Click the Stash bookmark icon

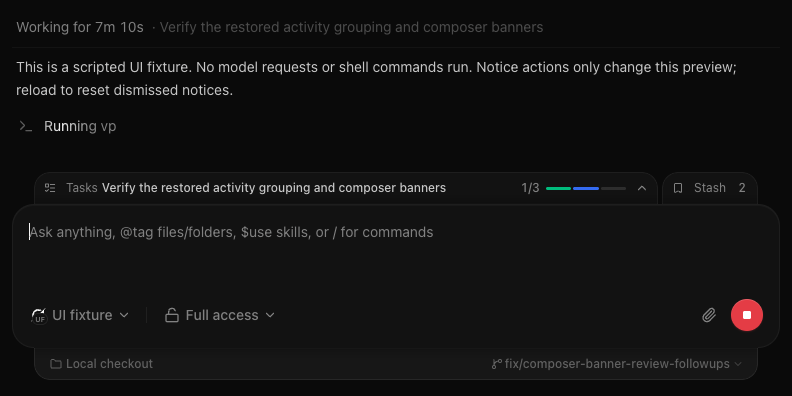(678, 188)
